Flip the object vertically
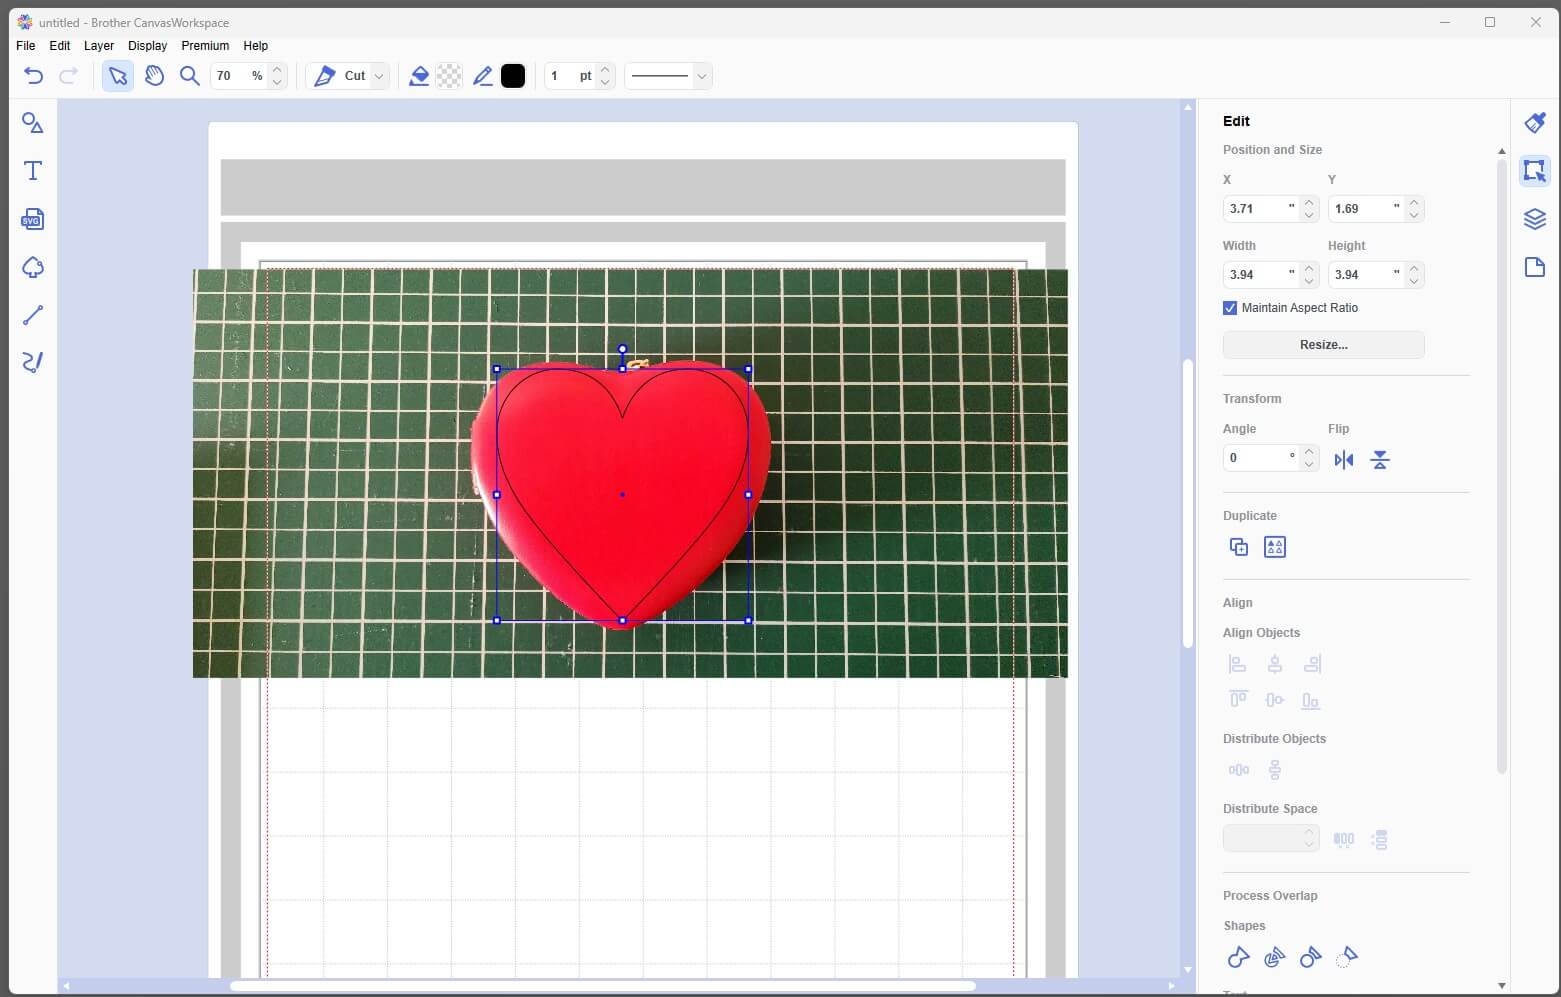Screen dimensions: 1561x997 (x=1380, y=460)
